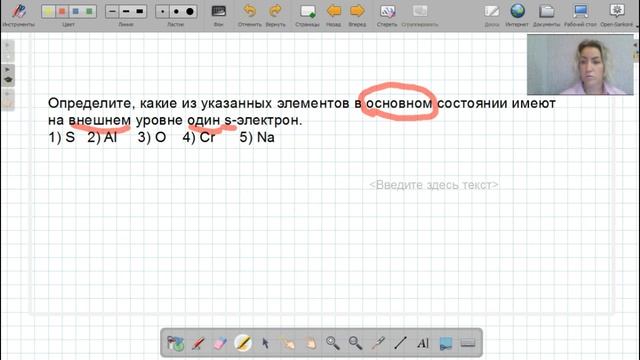Select the Zoom Out magnifier
Image resolution: width=640 pixels, height=360 pixels.
355,343
